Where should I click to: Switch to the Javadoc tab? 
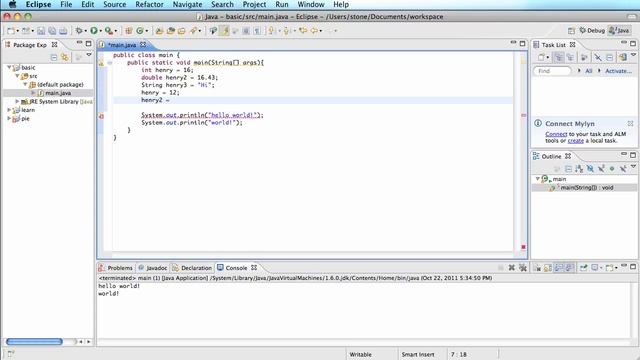[153, 268]
